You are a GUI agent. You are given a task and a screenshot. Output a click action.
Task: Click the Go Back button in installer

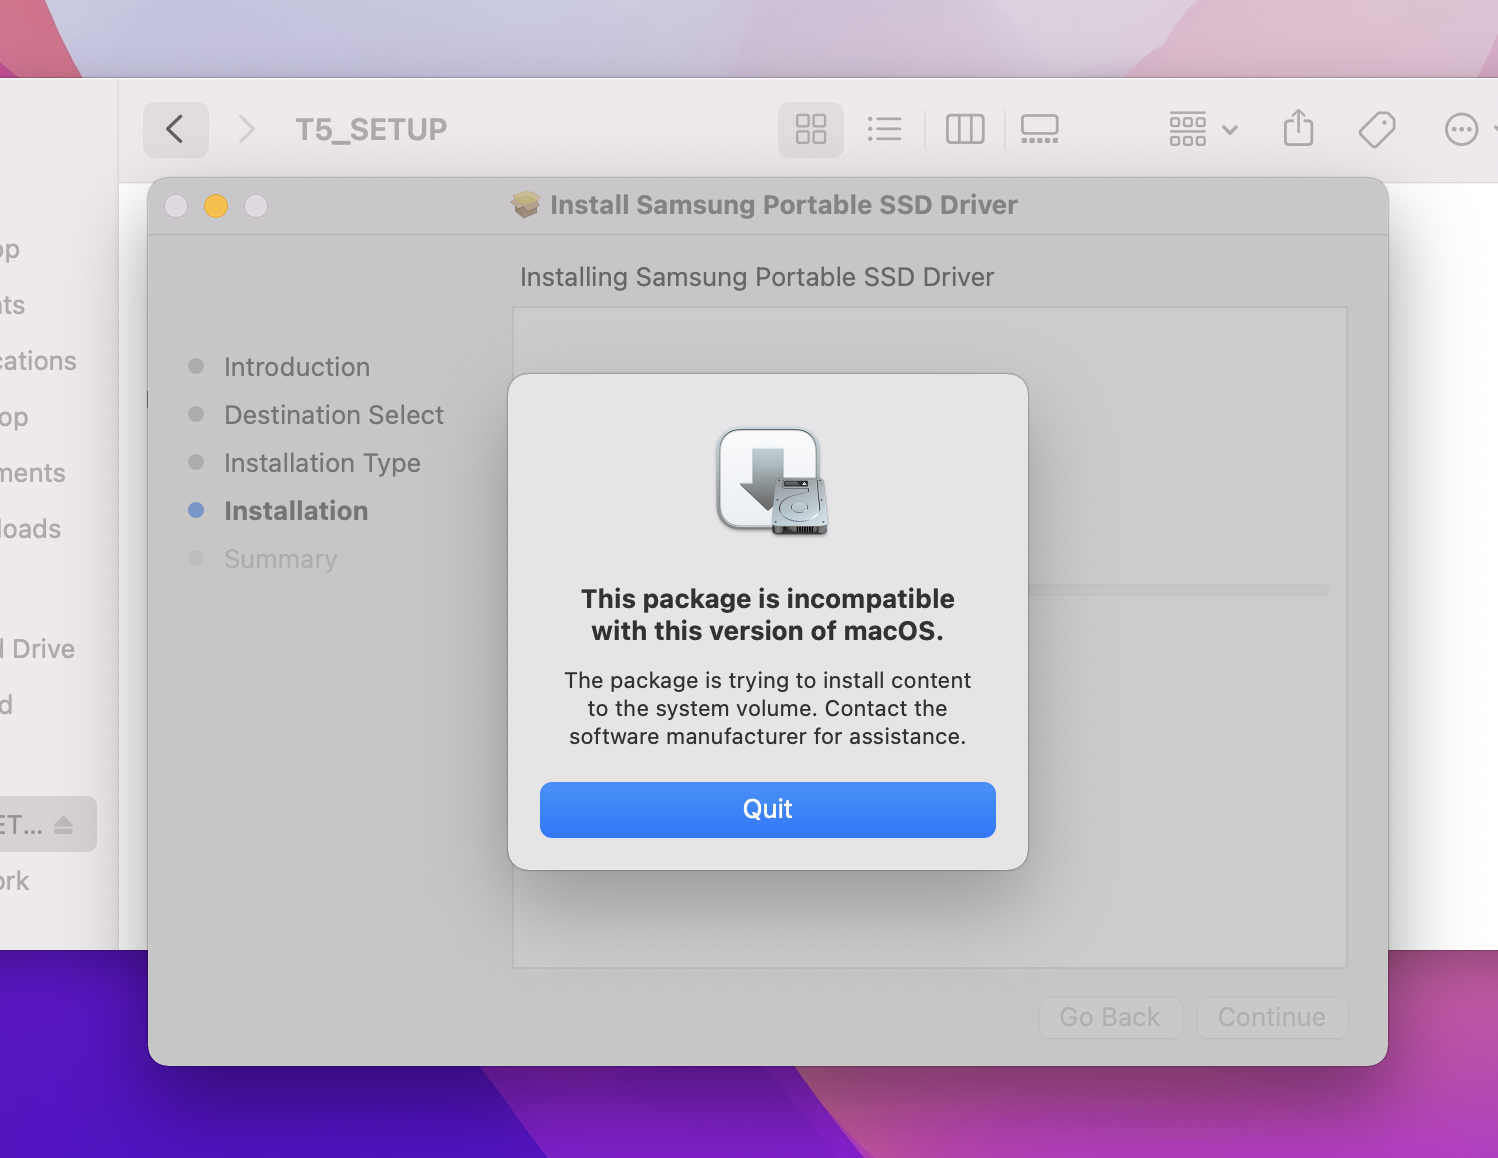[x=1110, y=1017]
